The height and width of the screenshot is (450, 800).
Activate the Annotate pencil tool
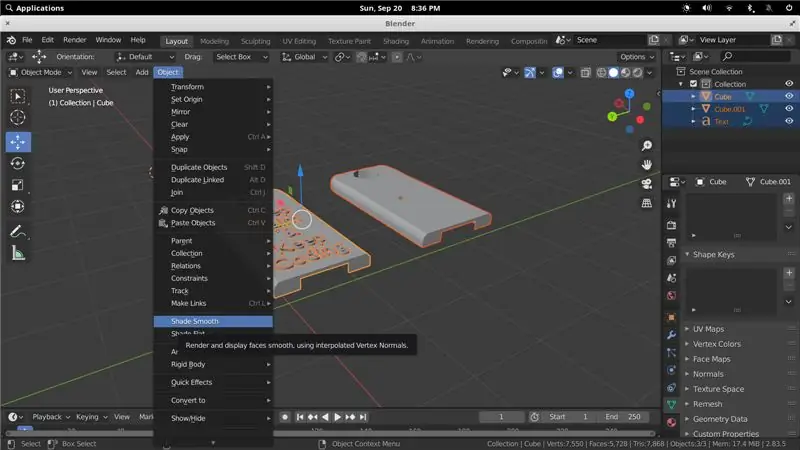click(18, 232)
